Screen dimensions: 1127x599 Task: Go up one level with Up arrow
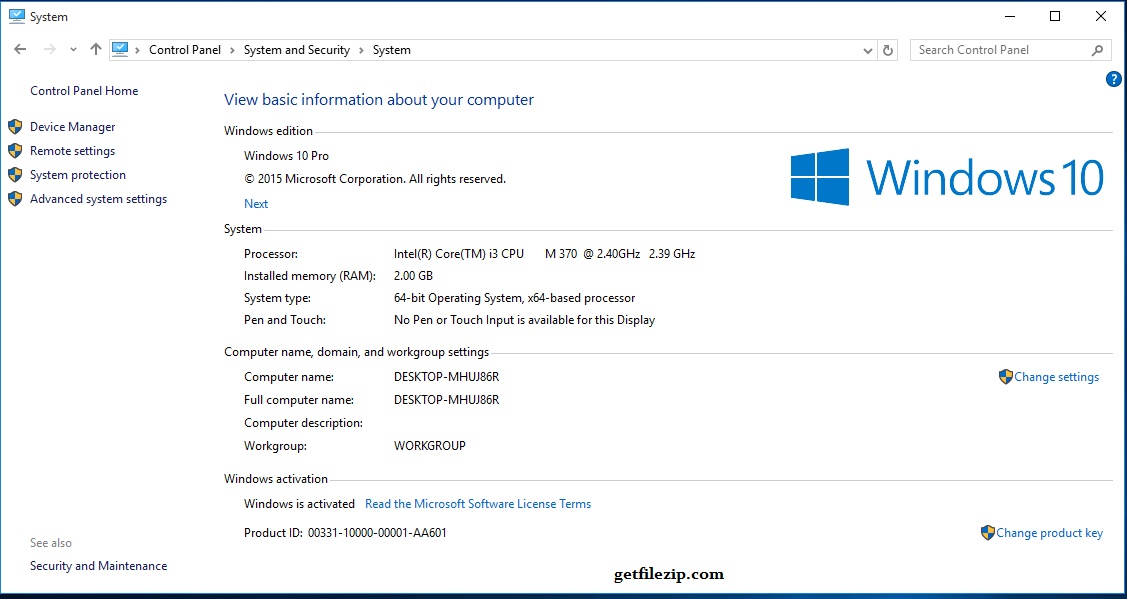click(96, 50)
